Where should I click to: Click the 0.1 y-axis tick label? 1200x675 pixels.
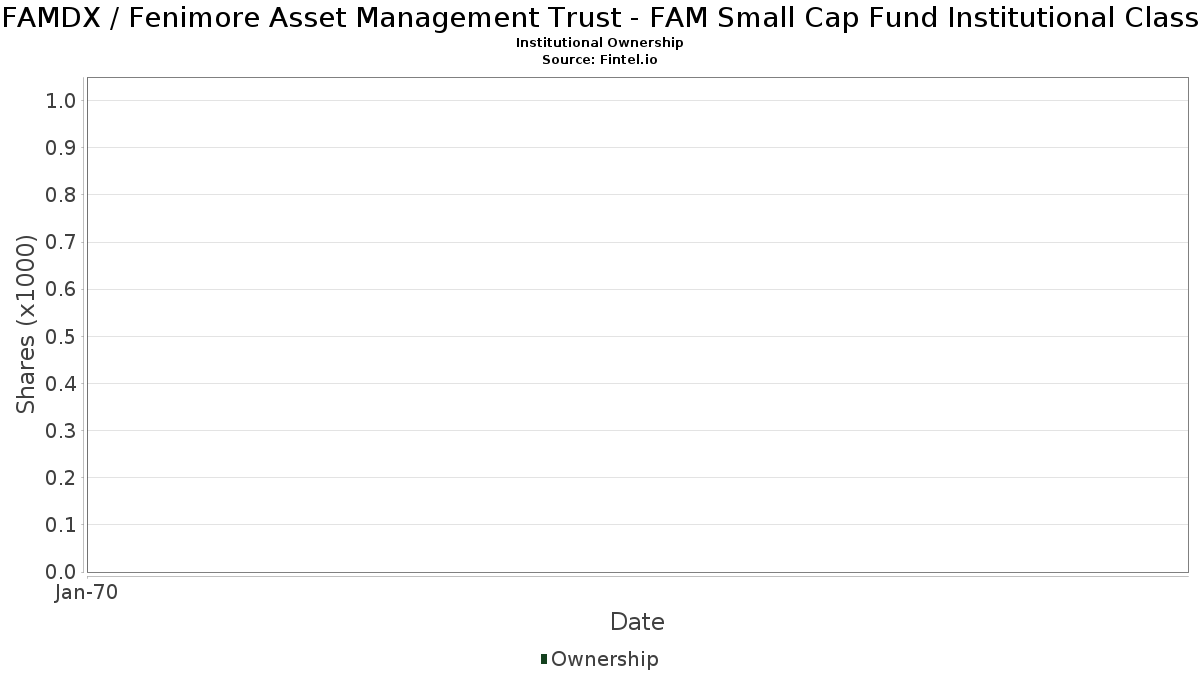tap(61, 525)
